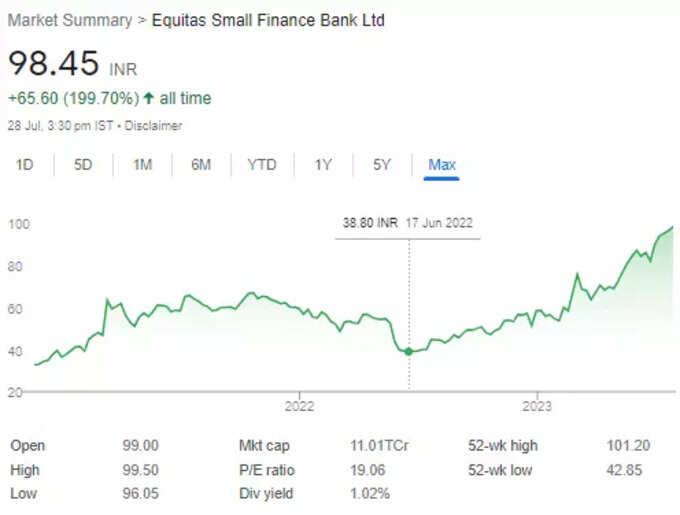Select the YTD range tab
The height and width of the screenshot is (515, 680).
click(x=262, y=165)
